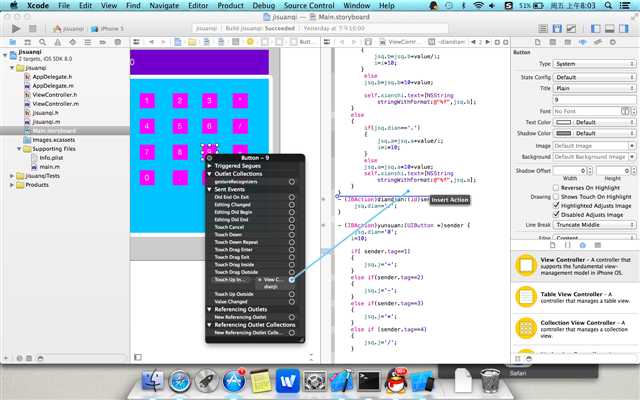Expand the jisuanqiTests group
The width and height of the screenshot is (640, 400).
pos(11,176)
